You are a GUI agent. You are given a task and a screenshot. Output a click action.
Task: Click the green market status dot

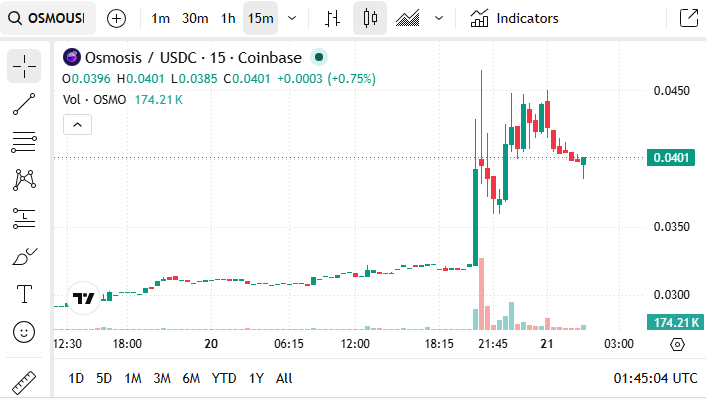(319, 57)
